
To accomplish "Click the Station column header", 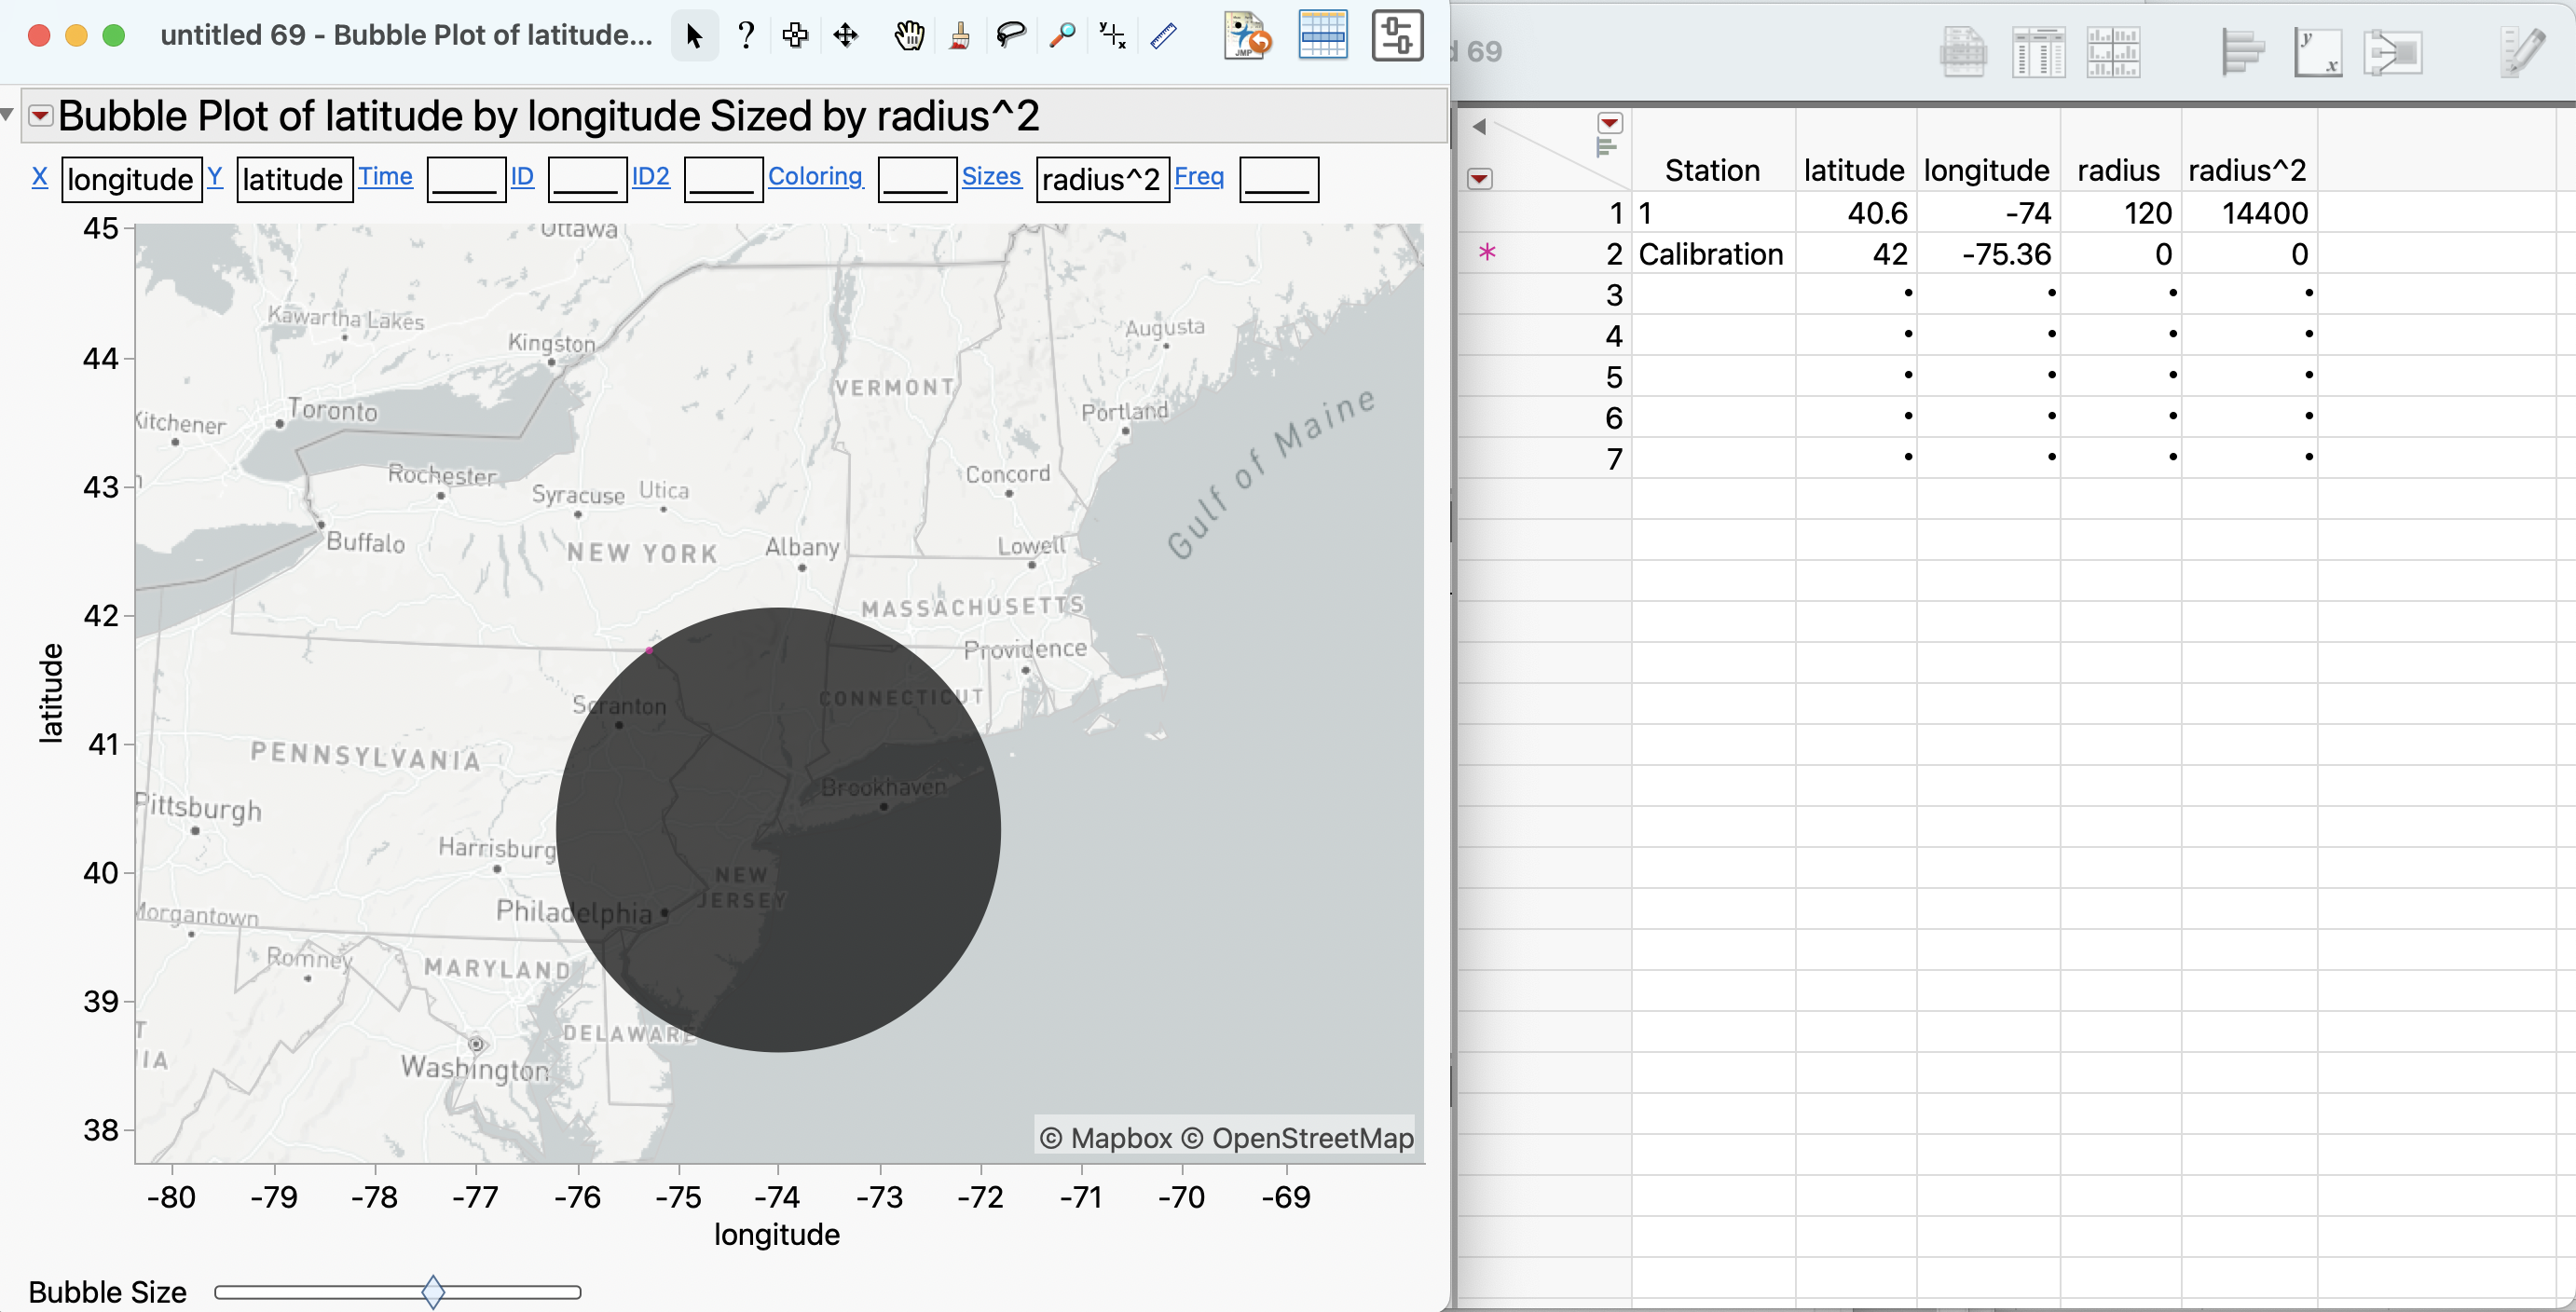I will pyautogui.click(x=1712, y=169).
